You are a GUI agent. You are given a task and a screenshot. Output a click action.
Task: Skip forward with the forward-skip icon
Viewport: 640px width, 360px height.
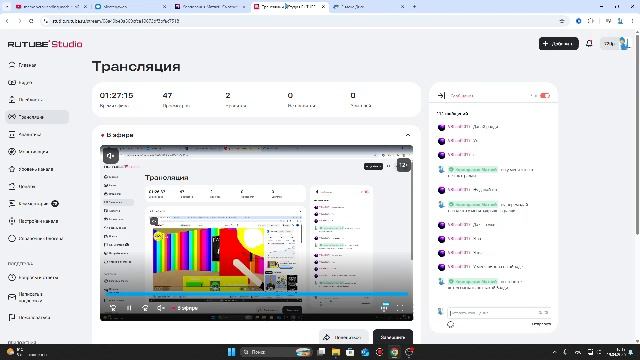coord(145,308)
